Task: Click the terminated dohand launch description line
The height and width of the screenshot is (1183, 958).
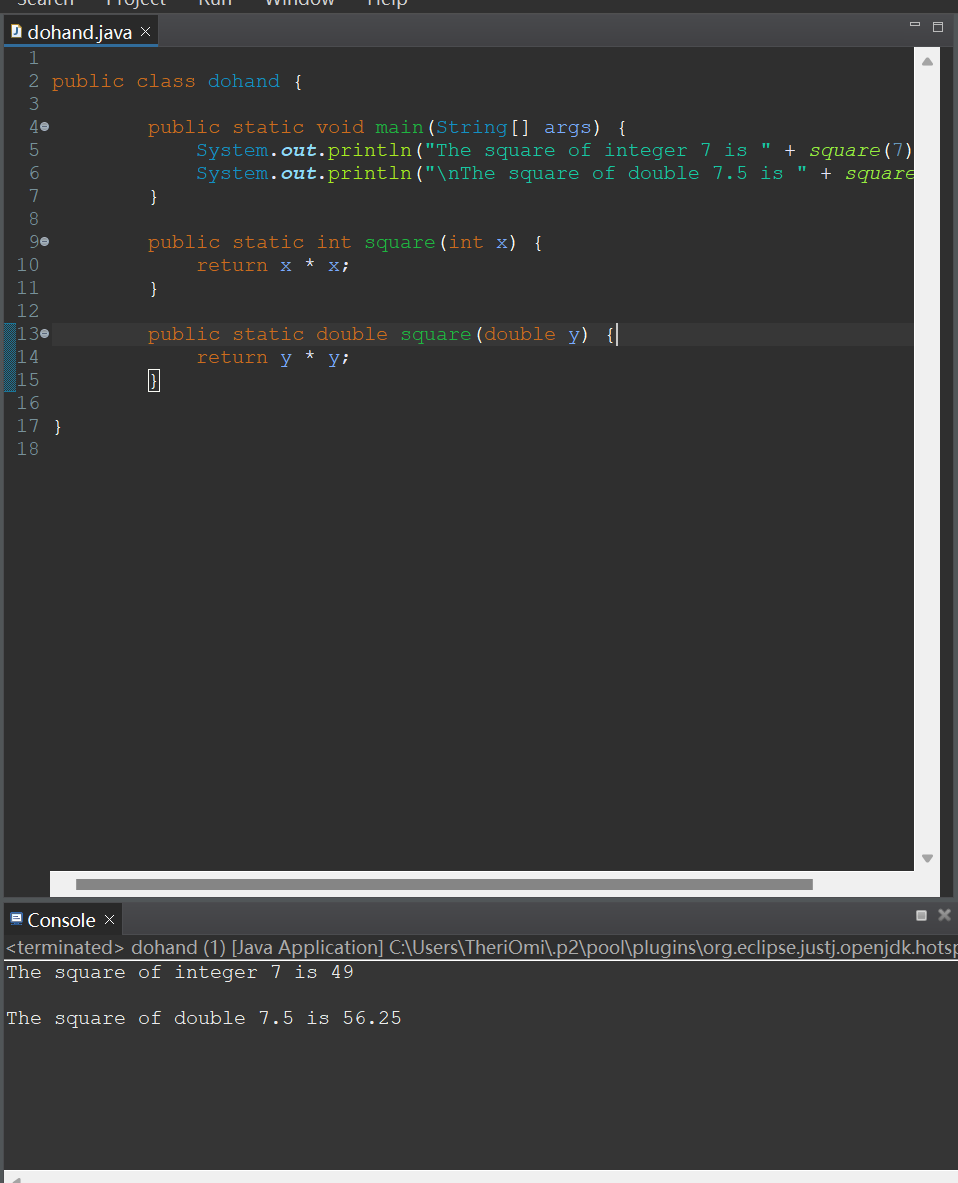Action: pyautogui.click(x=481, y=948)
